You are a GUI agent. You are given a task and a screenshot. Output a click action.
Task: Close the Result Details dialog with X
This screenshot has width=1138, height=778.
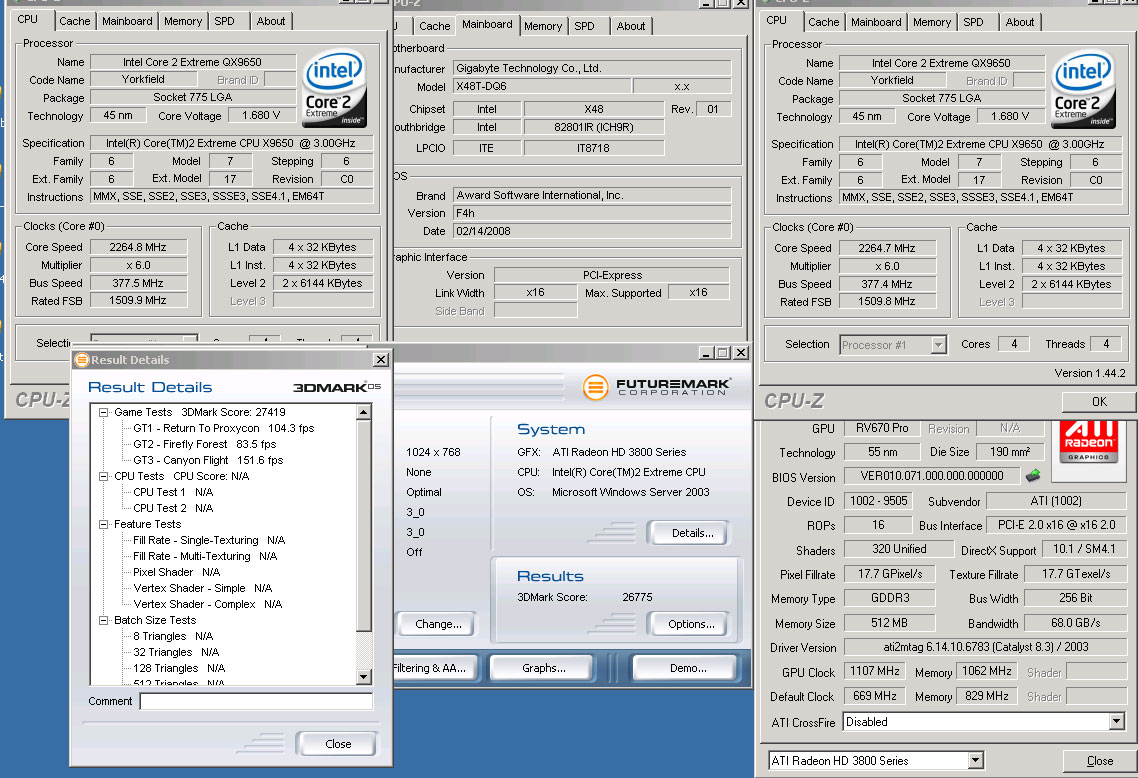pos(380,359)
